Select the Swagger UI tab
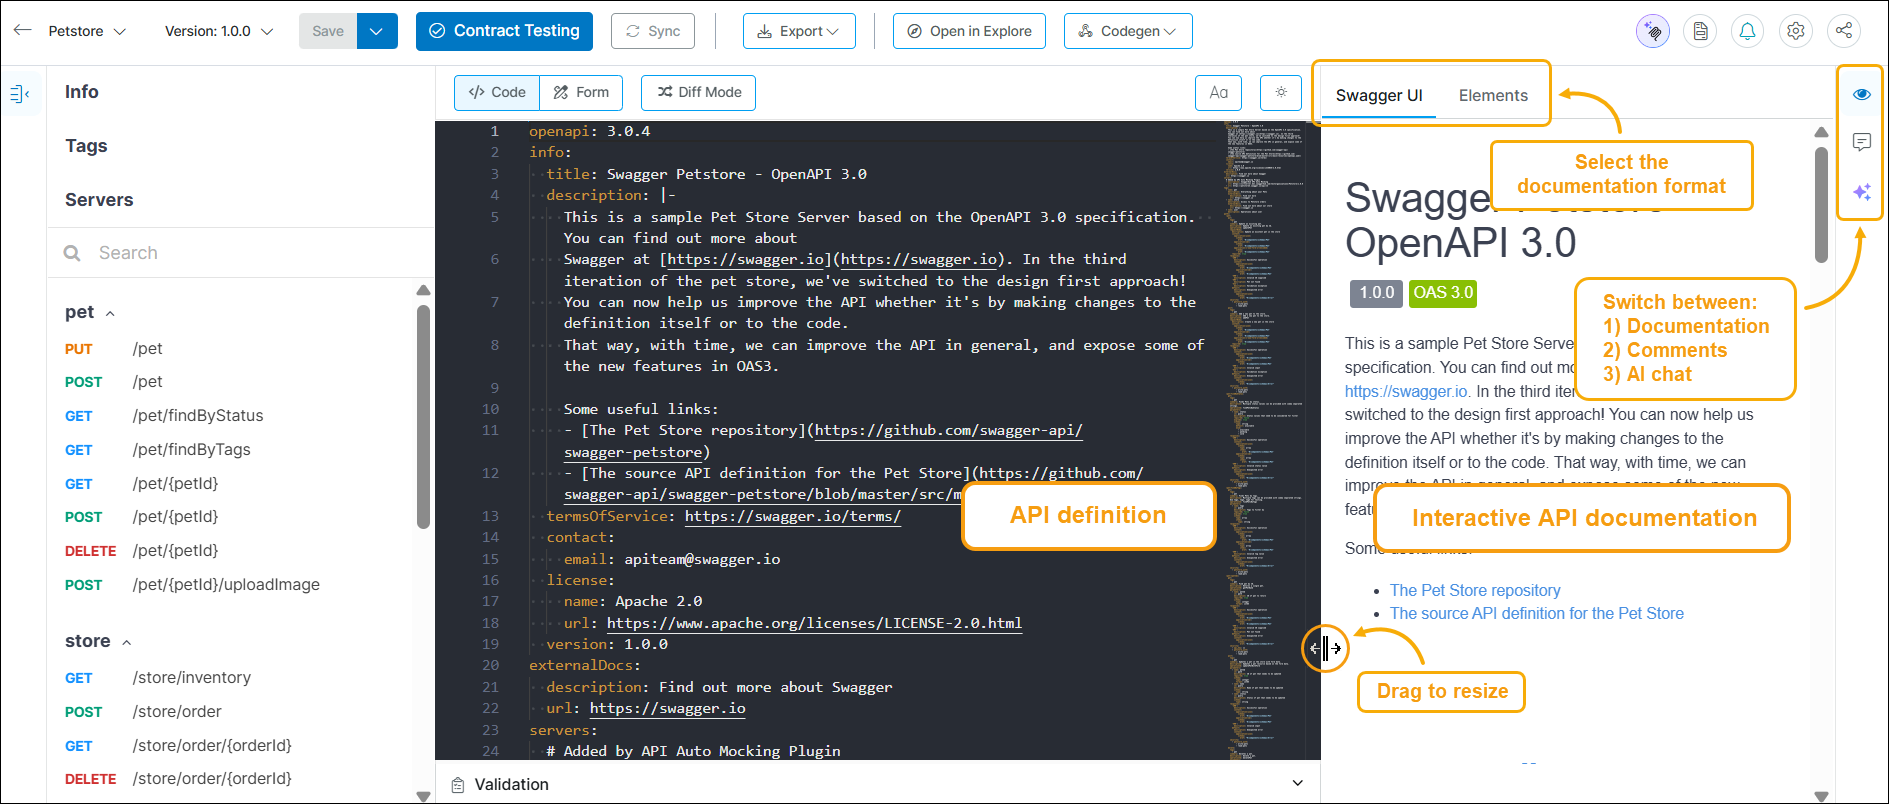 click(1379, 95)
